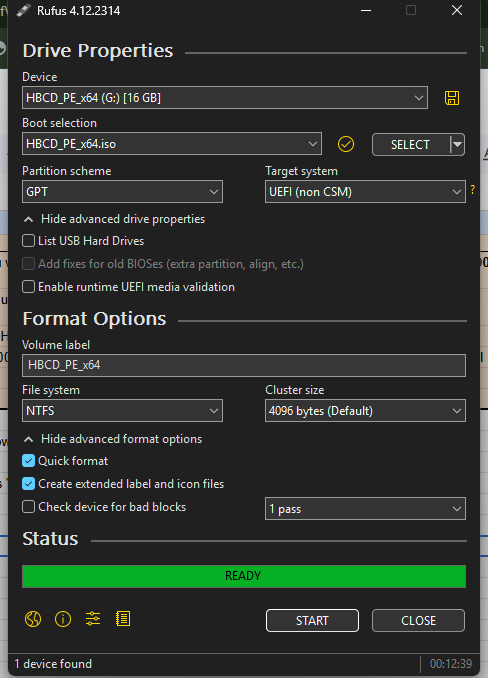Open the bad blocks pass count dropdown
The height and width of the screenshot is (678, 488).
(365, 509)
